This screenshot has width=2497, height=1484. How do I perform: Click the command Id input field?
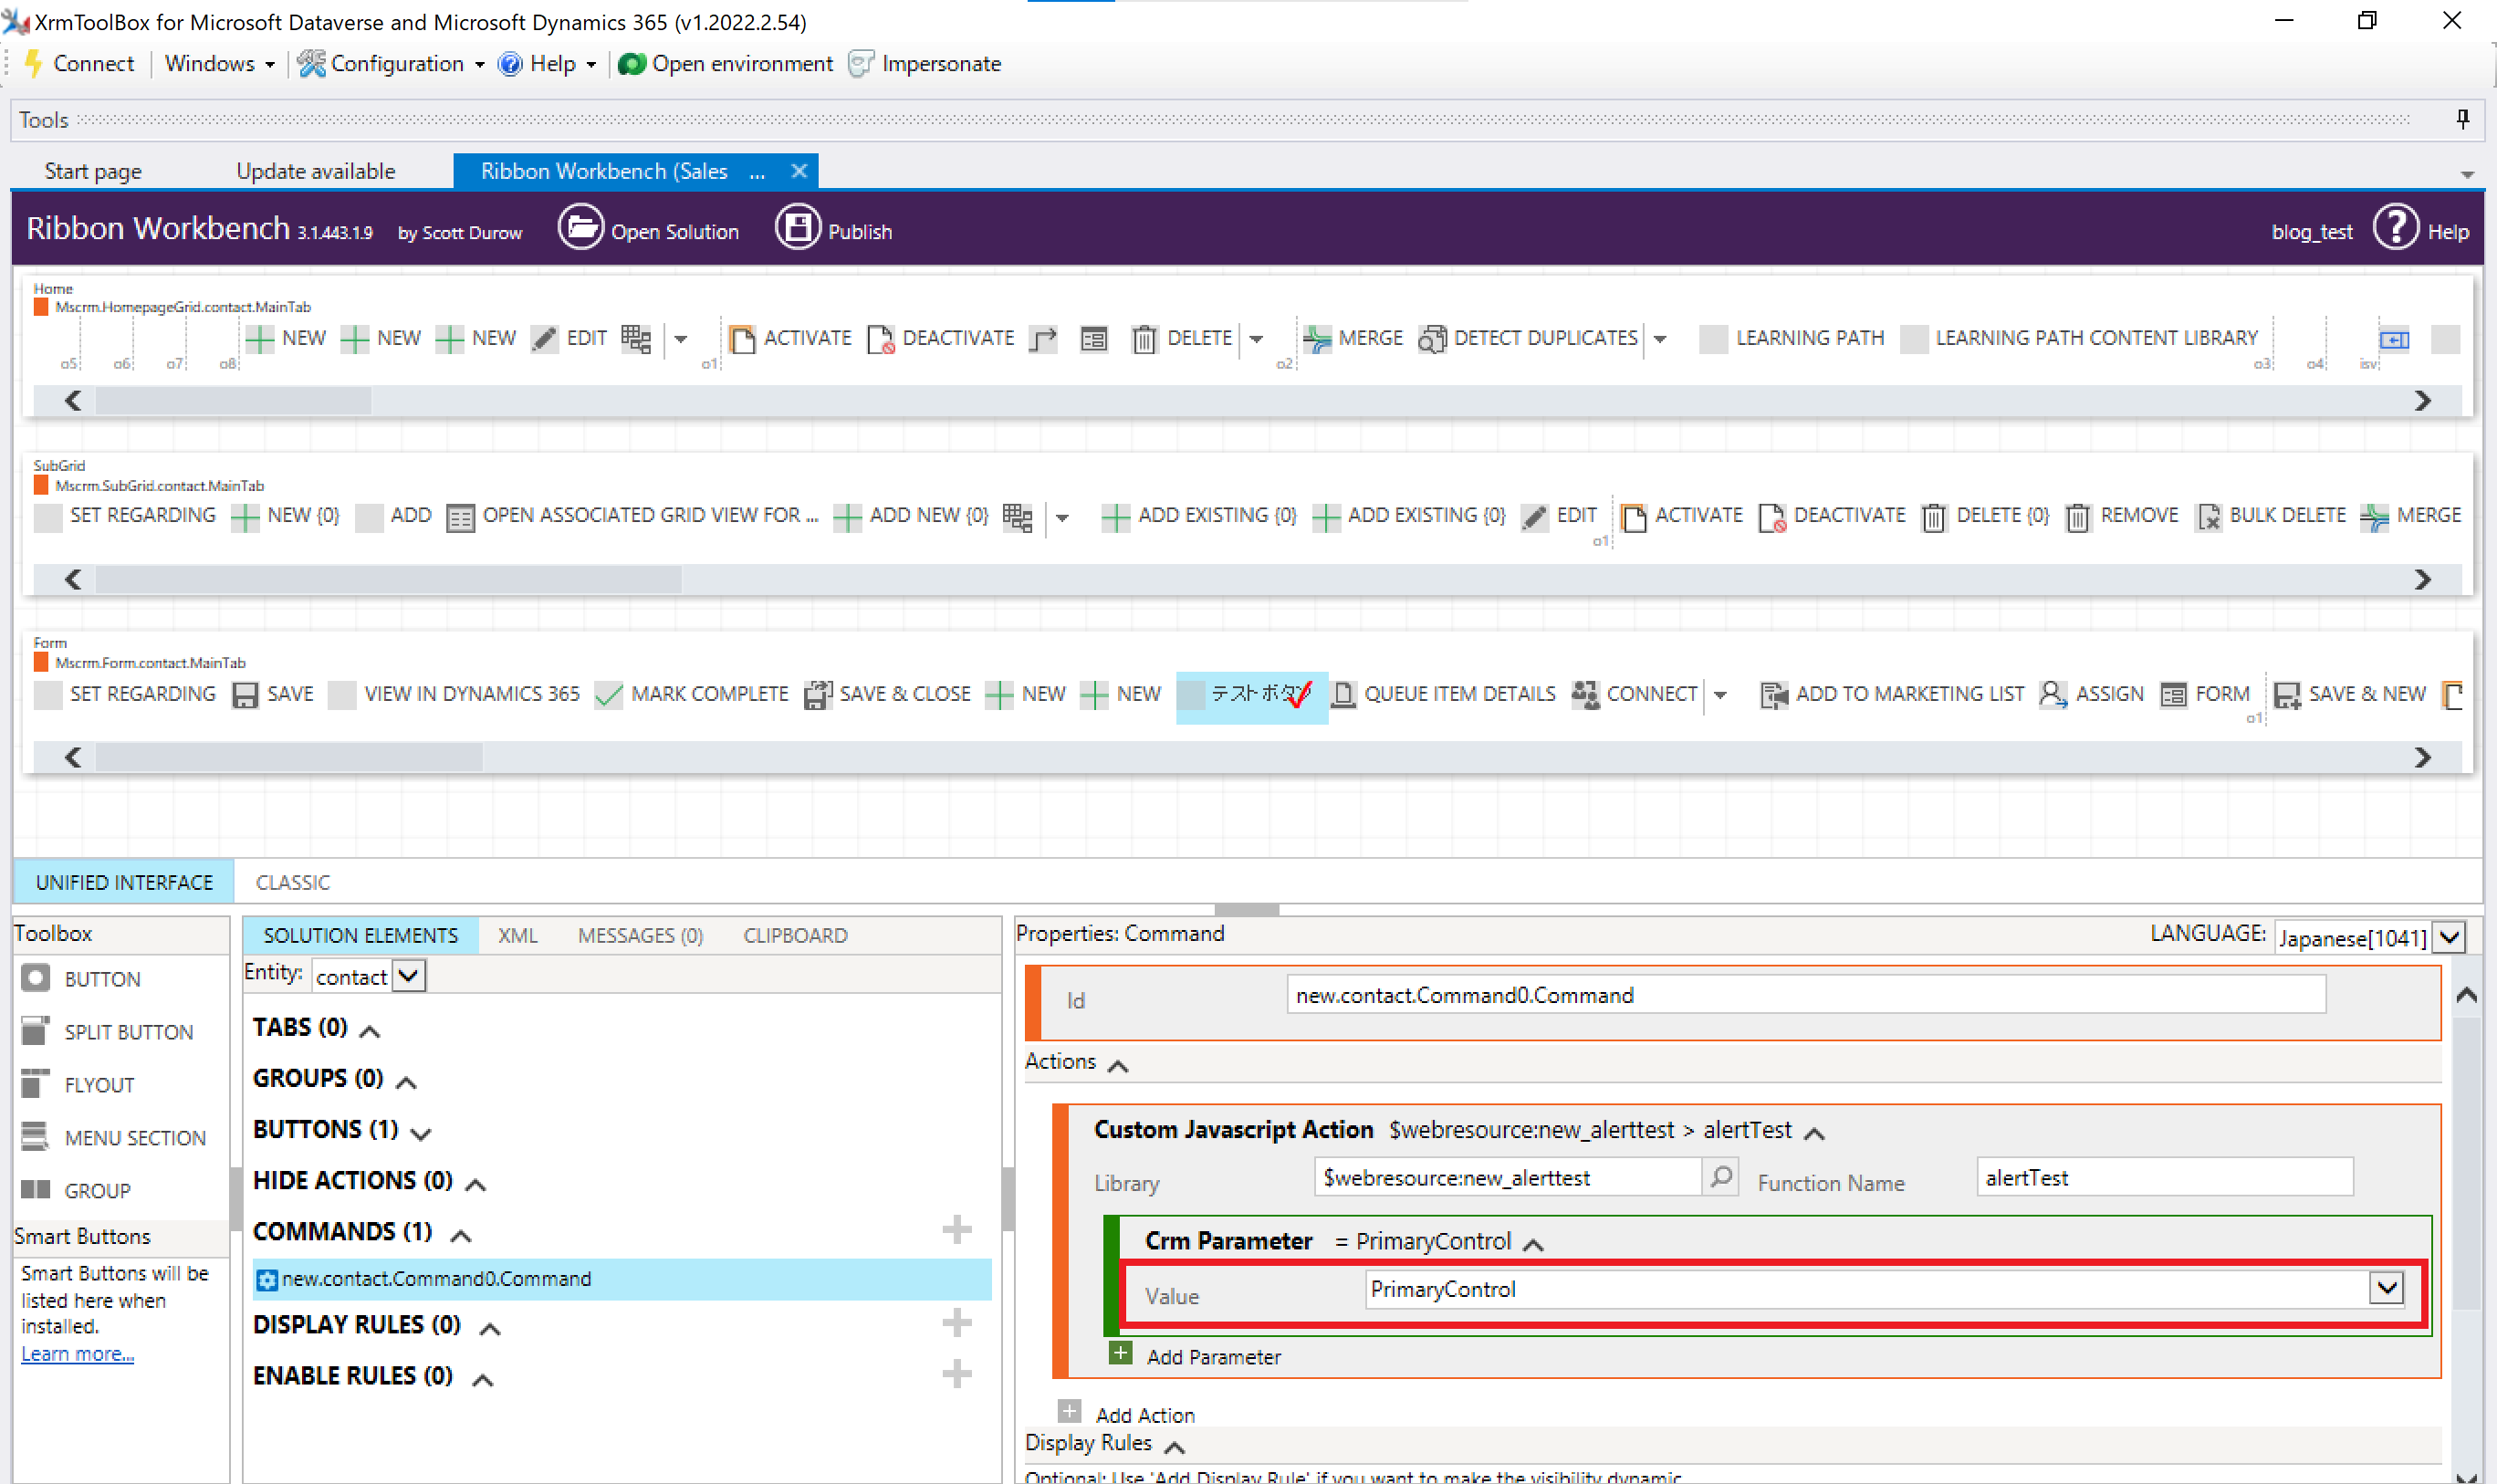(1805, 995)
